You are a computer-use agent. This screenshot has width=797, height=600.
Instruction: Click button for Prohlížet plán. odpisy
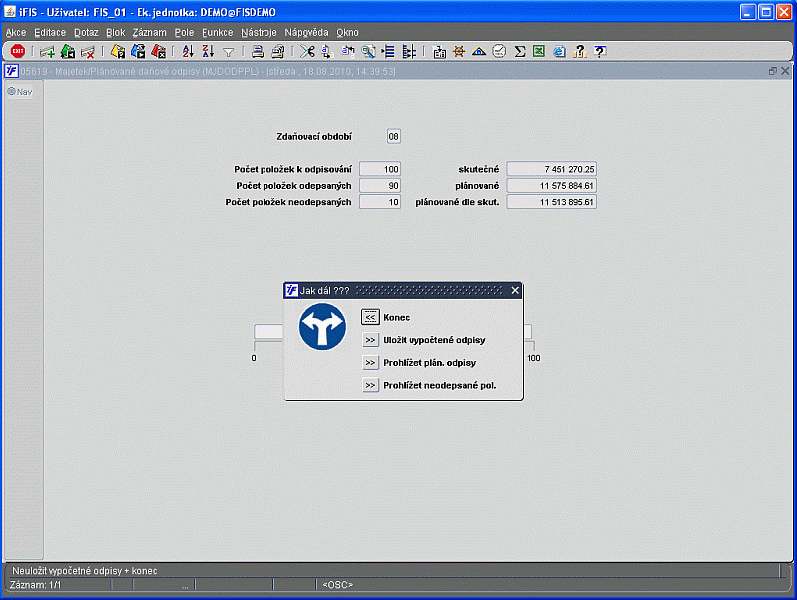click(370, 363)
